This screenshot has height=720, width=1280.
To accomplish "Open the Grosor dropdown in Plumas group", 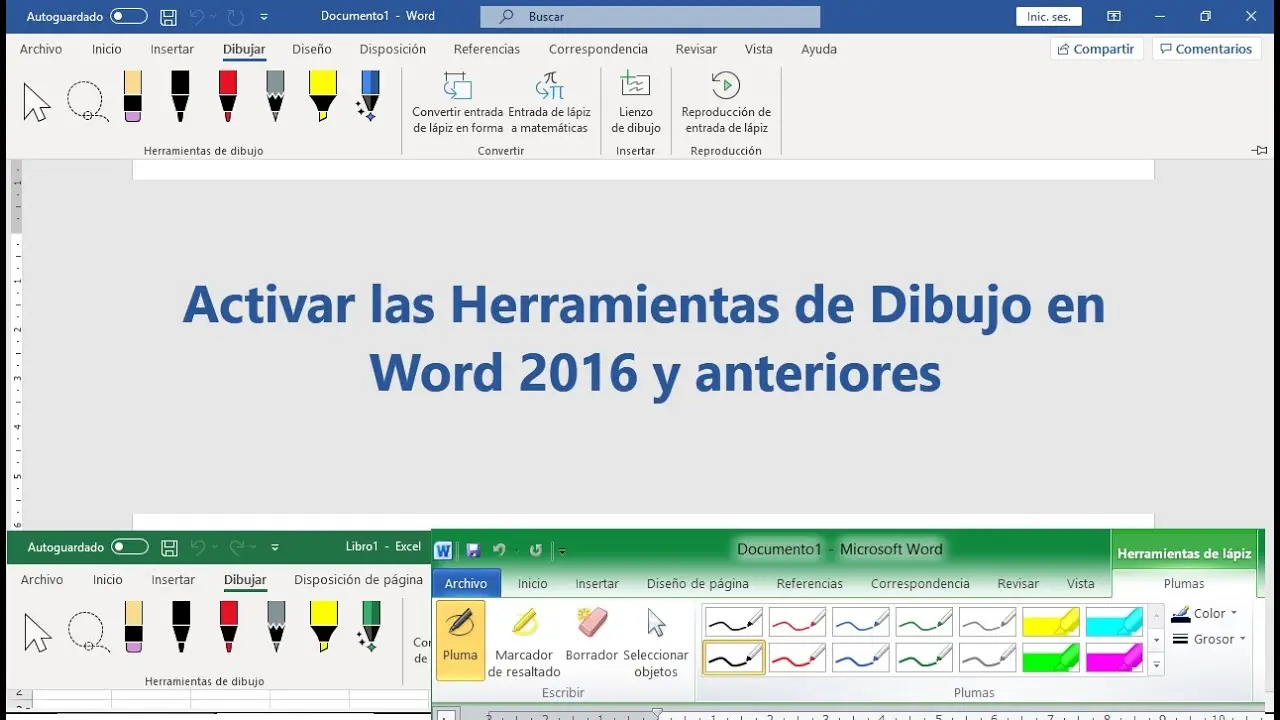I will click(x=1209, y=639).
